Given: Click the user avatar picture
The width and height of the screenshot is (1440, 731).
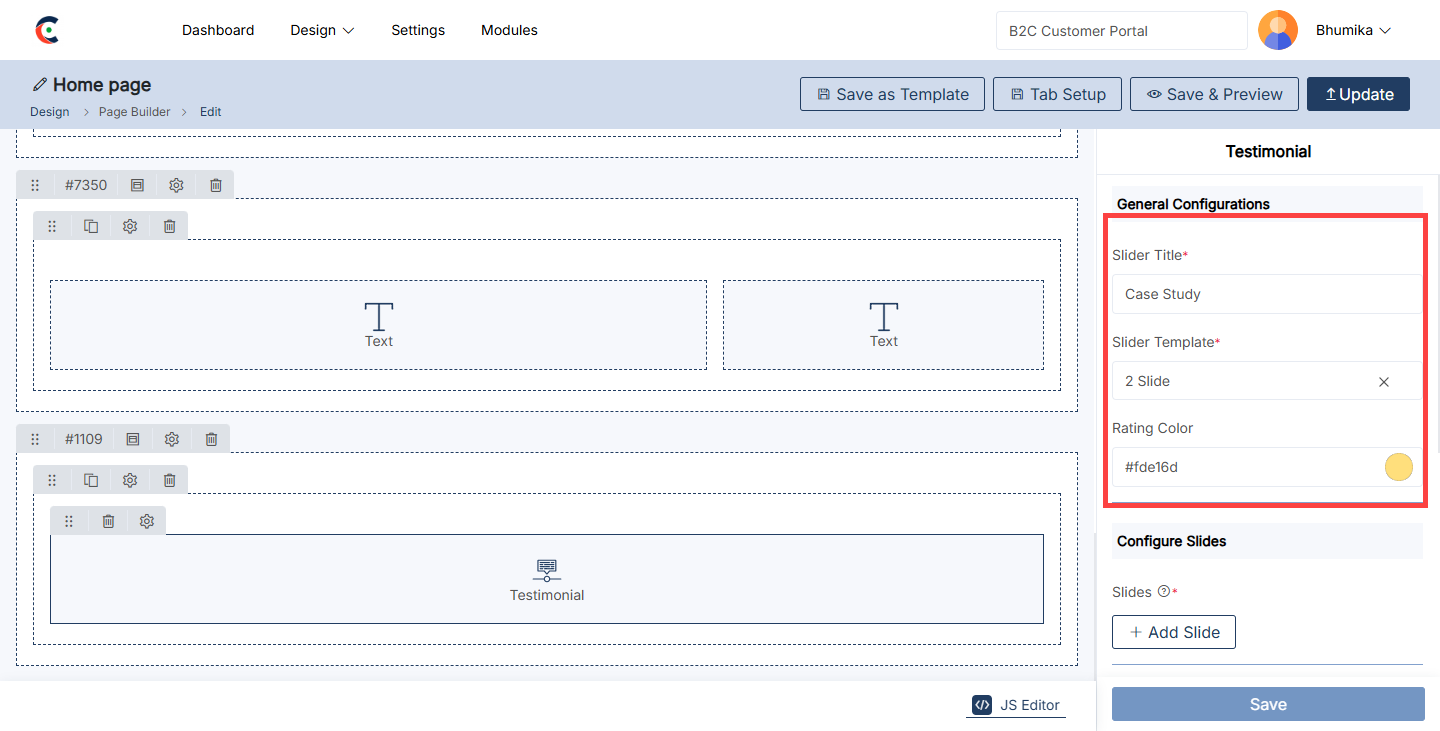Looking at the screenshot, I should [x=1277, y=30].
